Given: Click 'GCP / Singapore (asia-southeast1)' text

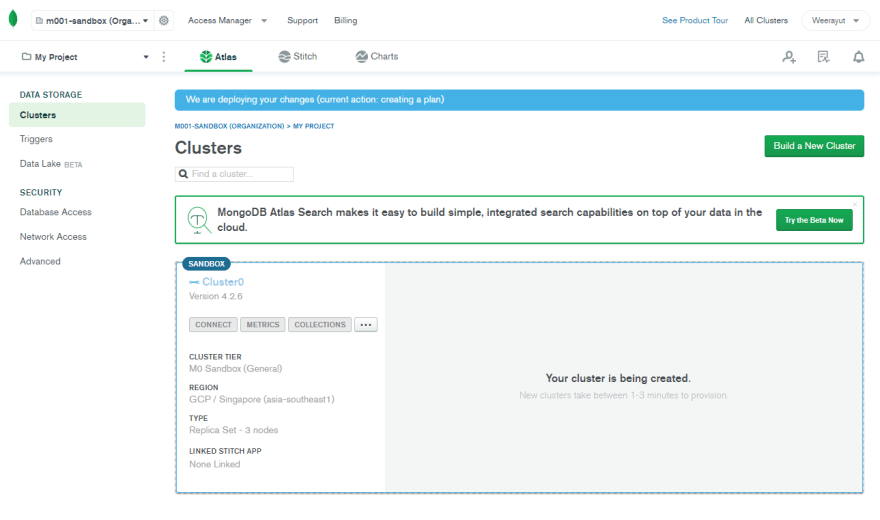Looking at the screenshot, I should click(x=262, y=399).
